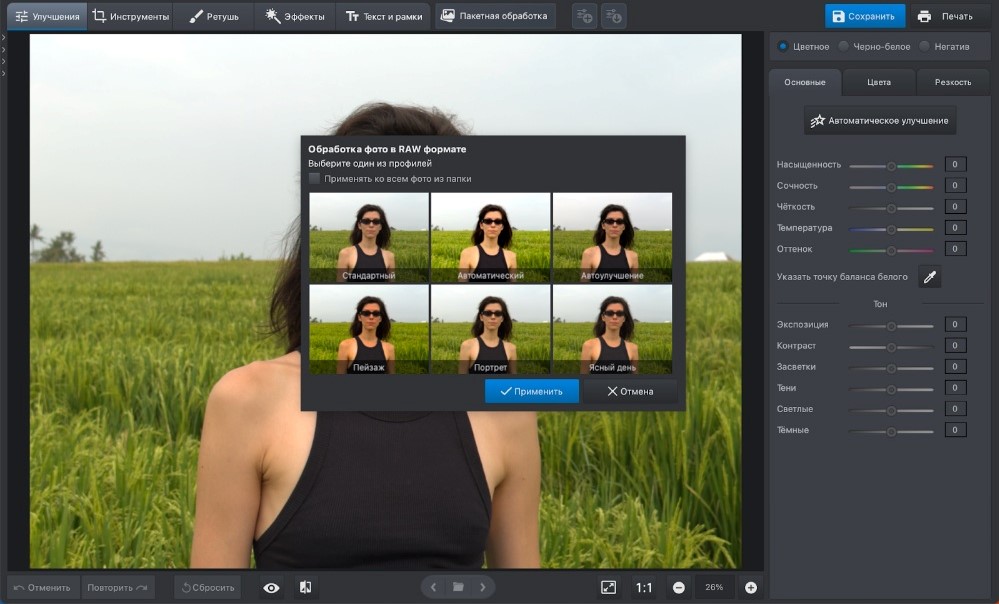
Task: Open the Ретушь tab
Action: pos(214,16)
